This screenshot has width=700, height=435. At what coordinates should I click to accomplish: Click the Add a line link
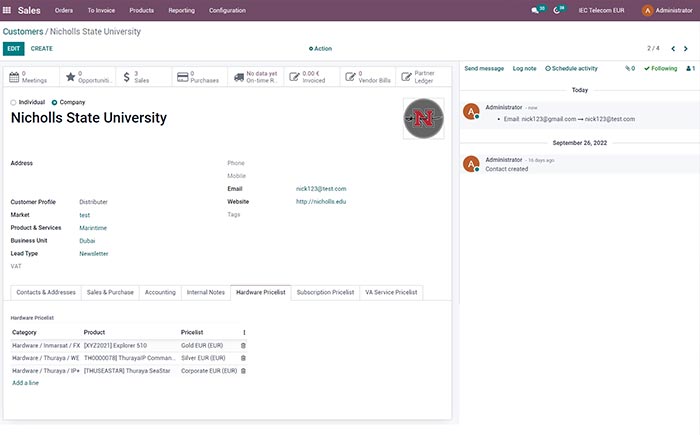(x=27, y=383)
